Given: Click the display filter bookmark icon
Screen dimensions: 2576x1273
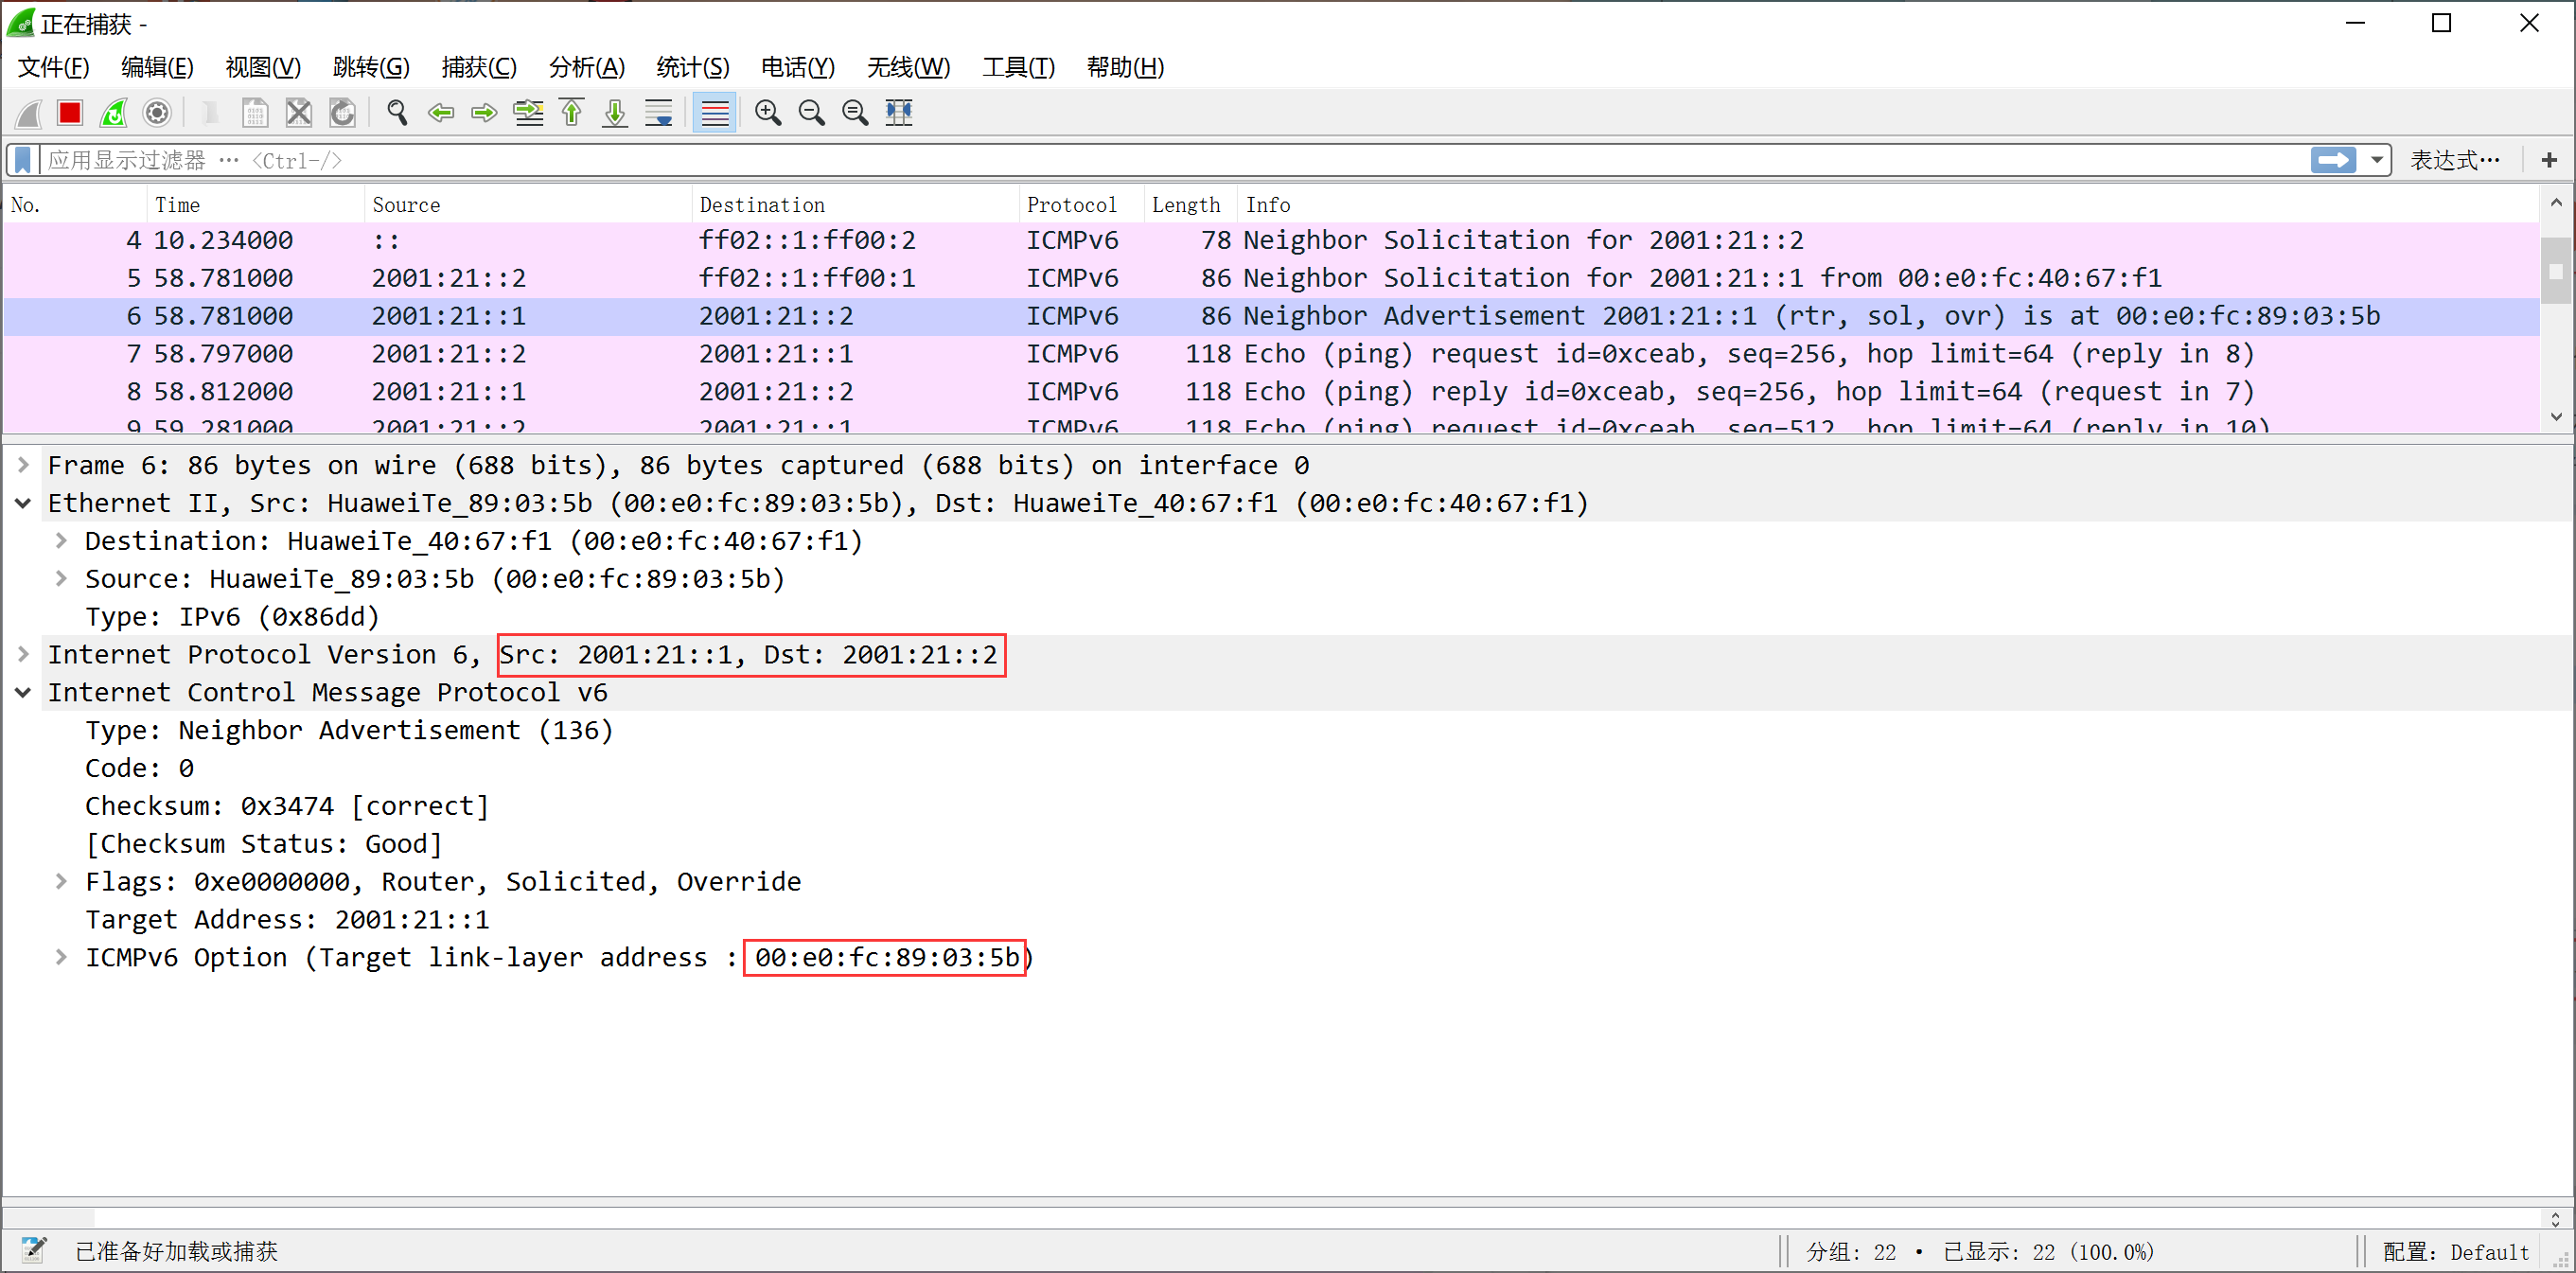Looking at the screenshot, I should (x=23, y=160).
